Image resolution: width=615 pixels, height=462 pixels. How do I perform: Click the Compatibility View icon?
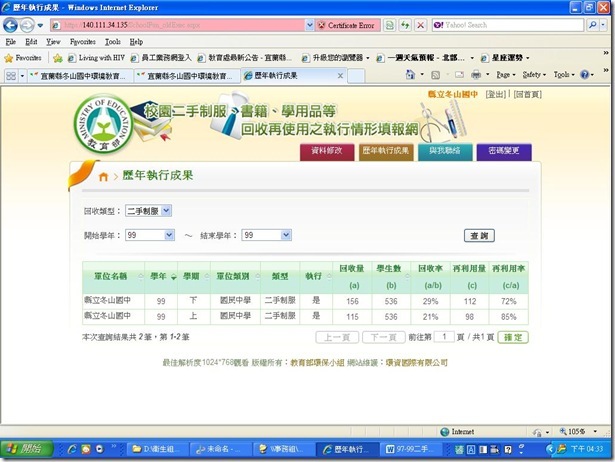tap(389, 25)
